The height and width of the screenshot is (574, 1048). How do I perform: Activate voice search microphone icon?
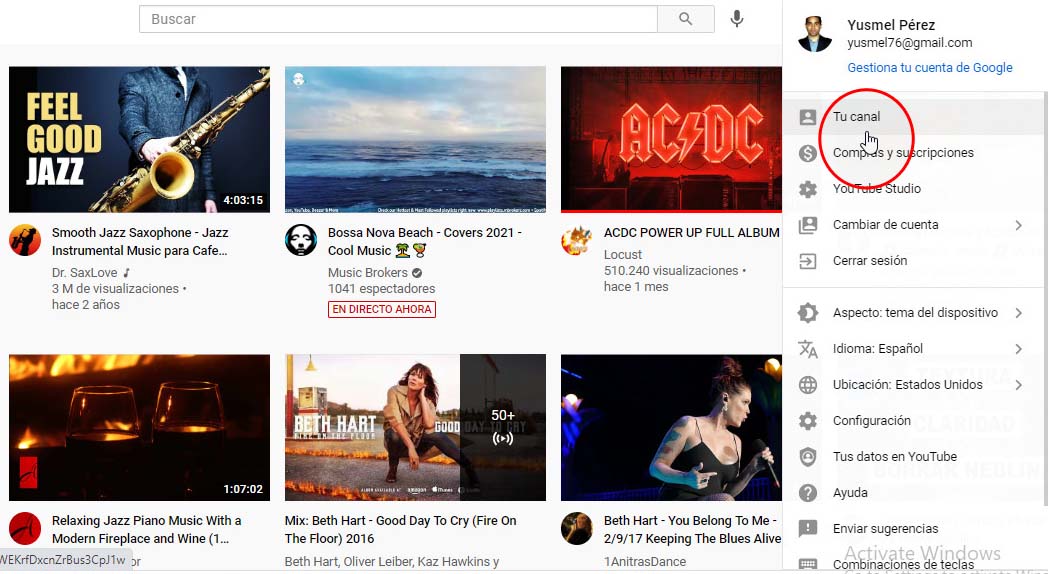click(737, 19)
